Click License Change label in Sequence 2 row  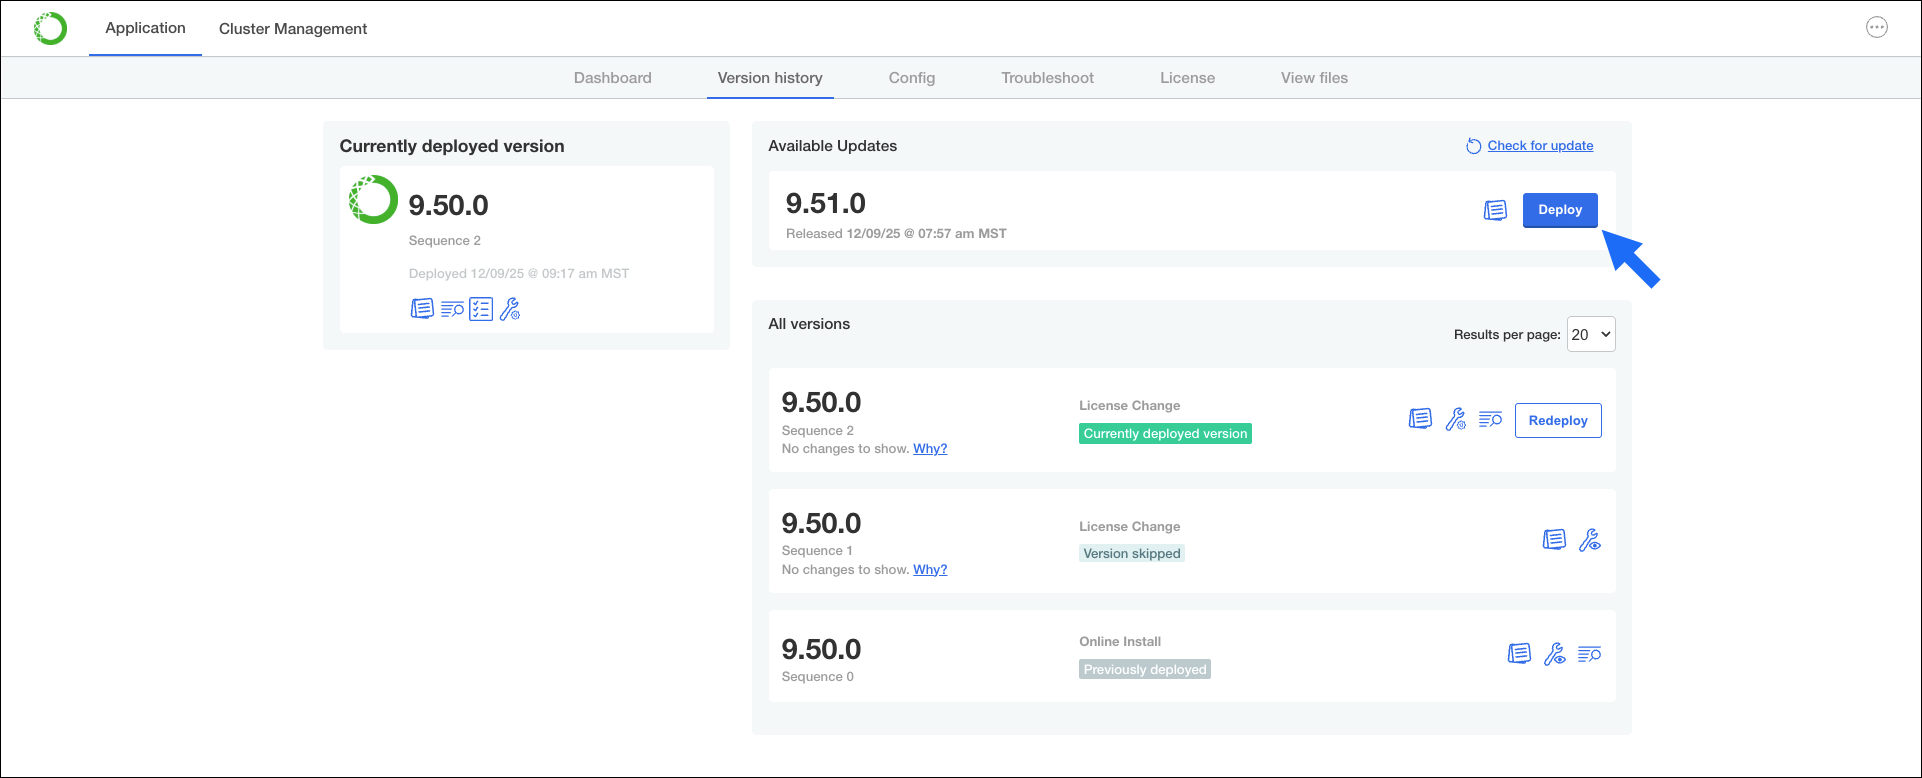coord(1130,406)
